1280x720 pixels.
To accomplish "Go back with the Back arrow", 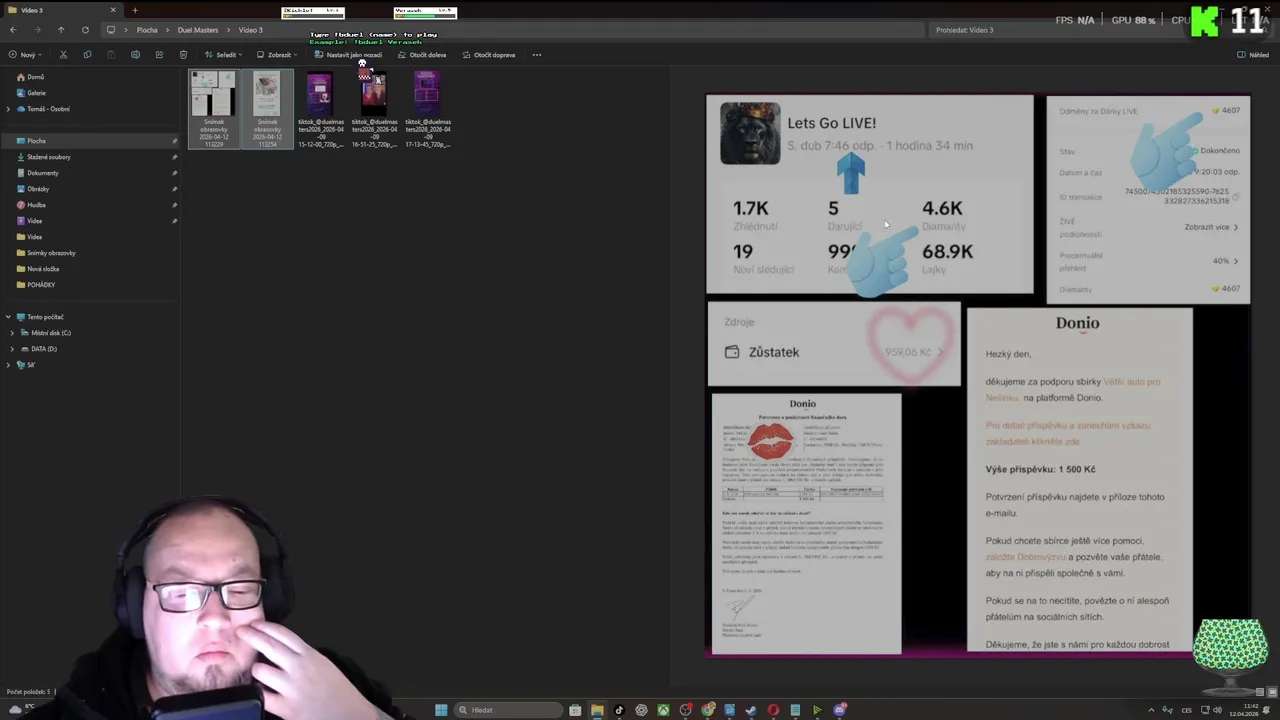I will 13,30.
